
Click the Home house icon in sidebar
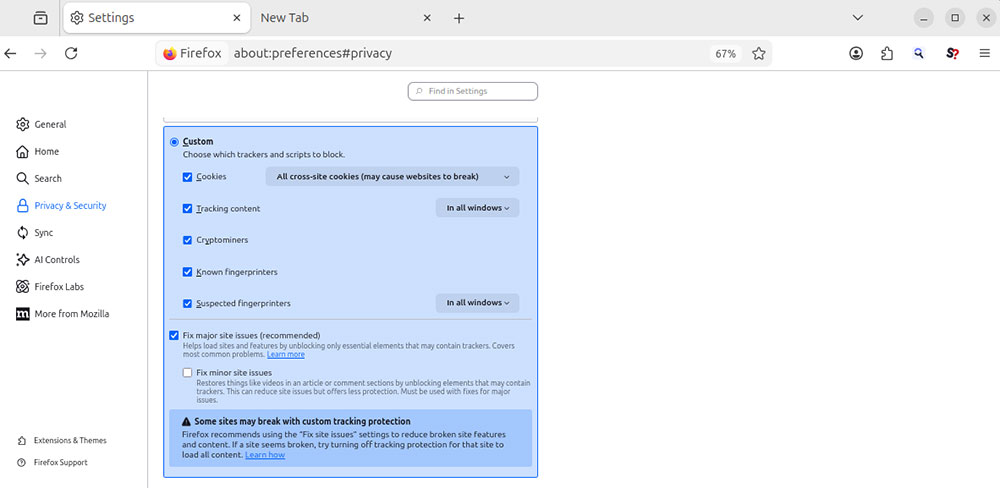23,151
